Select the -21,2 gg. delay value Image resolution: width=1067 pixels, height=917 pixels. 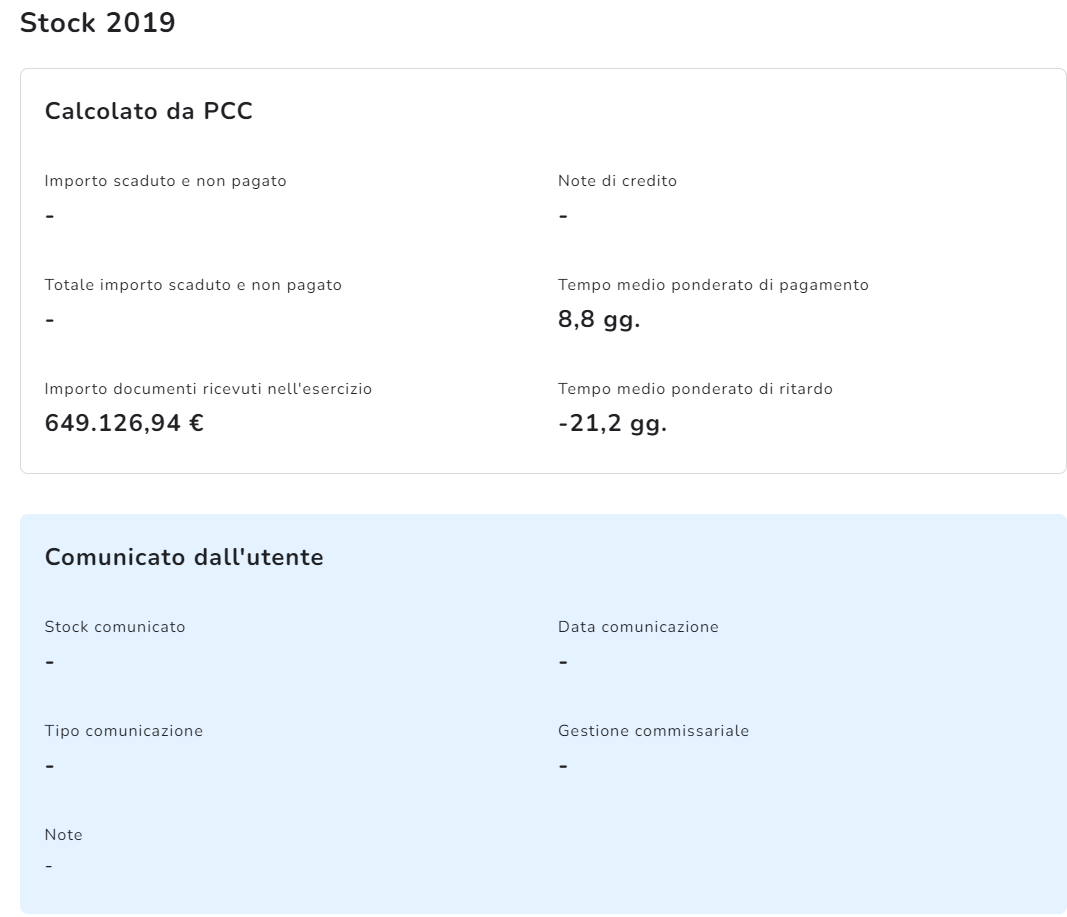point(612,424)
